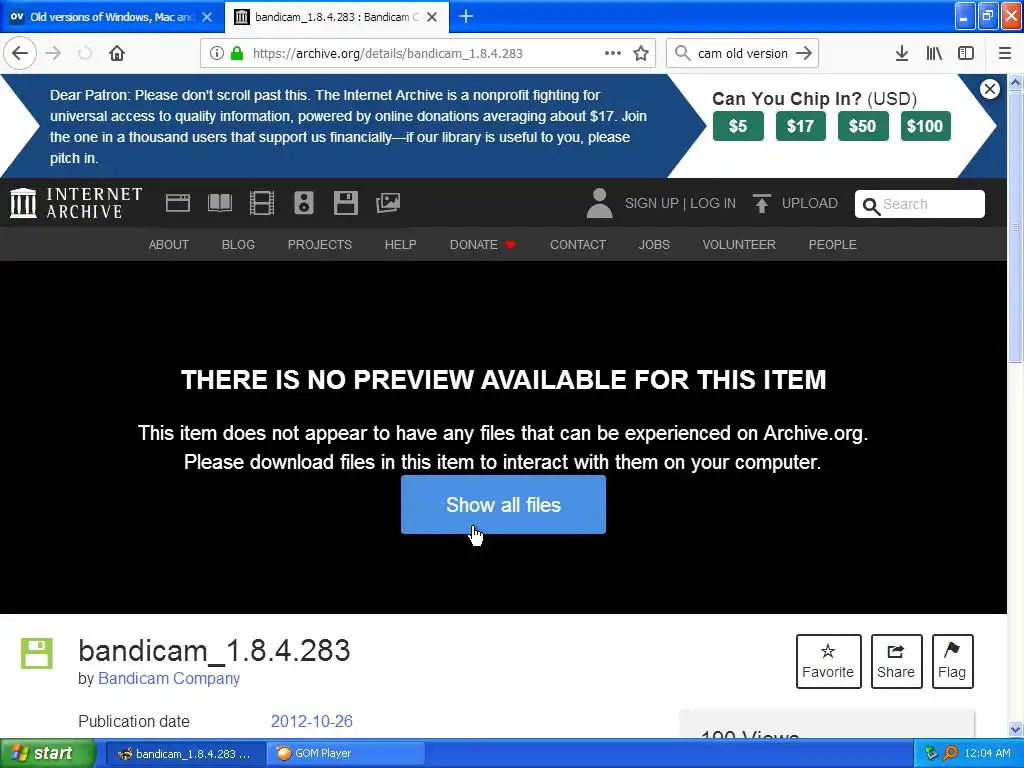This screenshot has height=768, width=1024.
Task: Click the browser Forward arrow button
Action: pos(54,53)
